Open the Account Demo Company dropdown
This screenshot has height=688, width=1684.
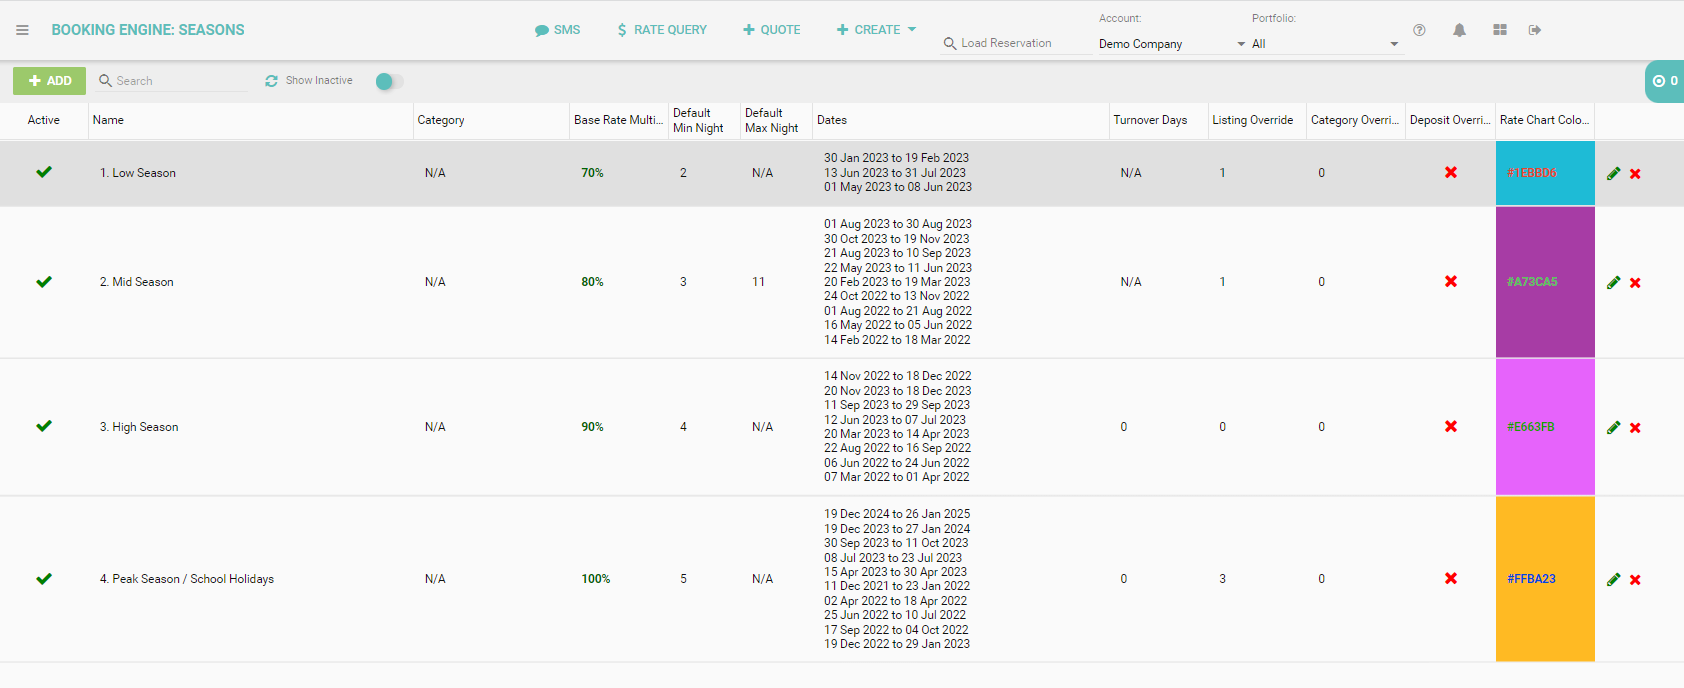pos(1171,44)
